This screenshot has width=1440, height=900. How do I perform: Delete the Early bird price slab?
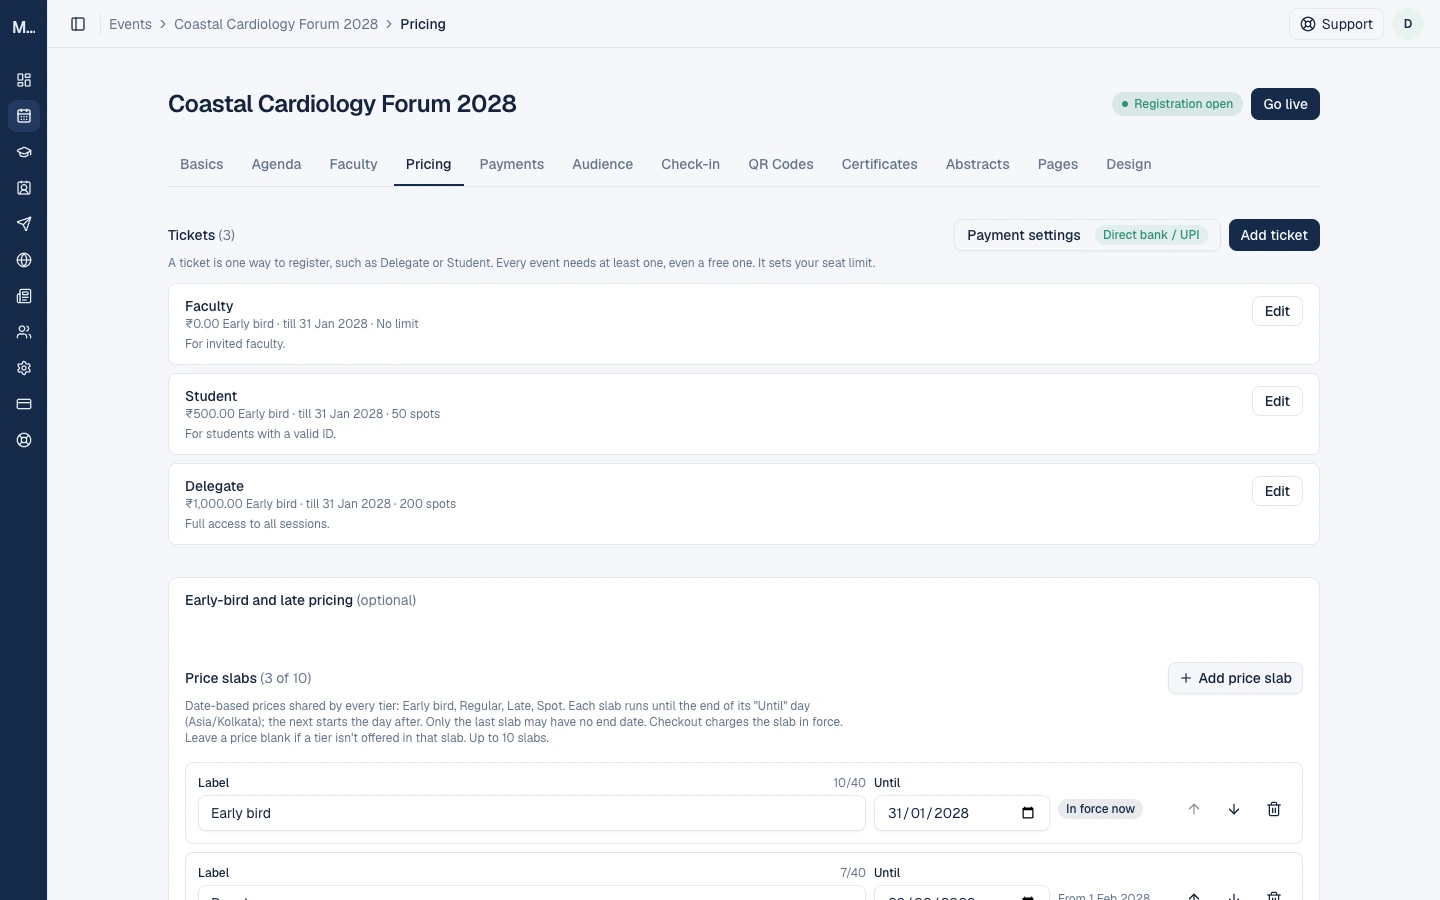[1274, 809]
